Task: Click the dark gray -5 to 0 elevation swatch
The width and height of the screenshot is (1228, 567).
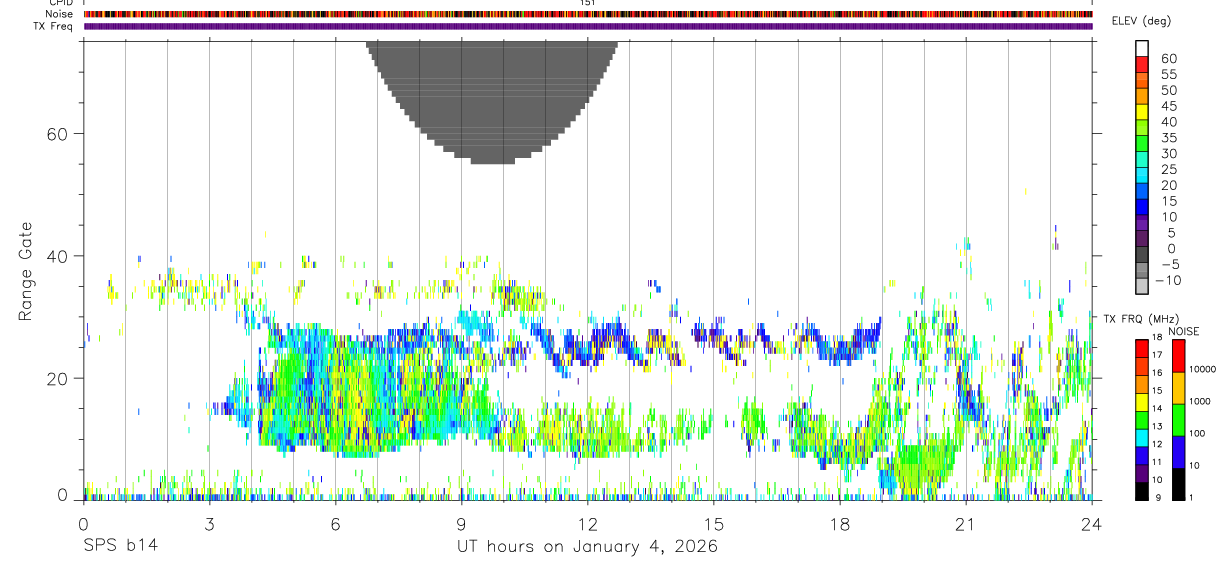Action: coord(1142,255)
